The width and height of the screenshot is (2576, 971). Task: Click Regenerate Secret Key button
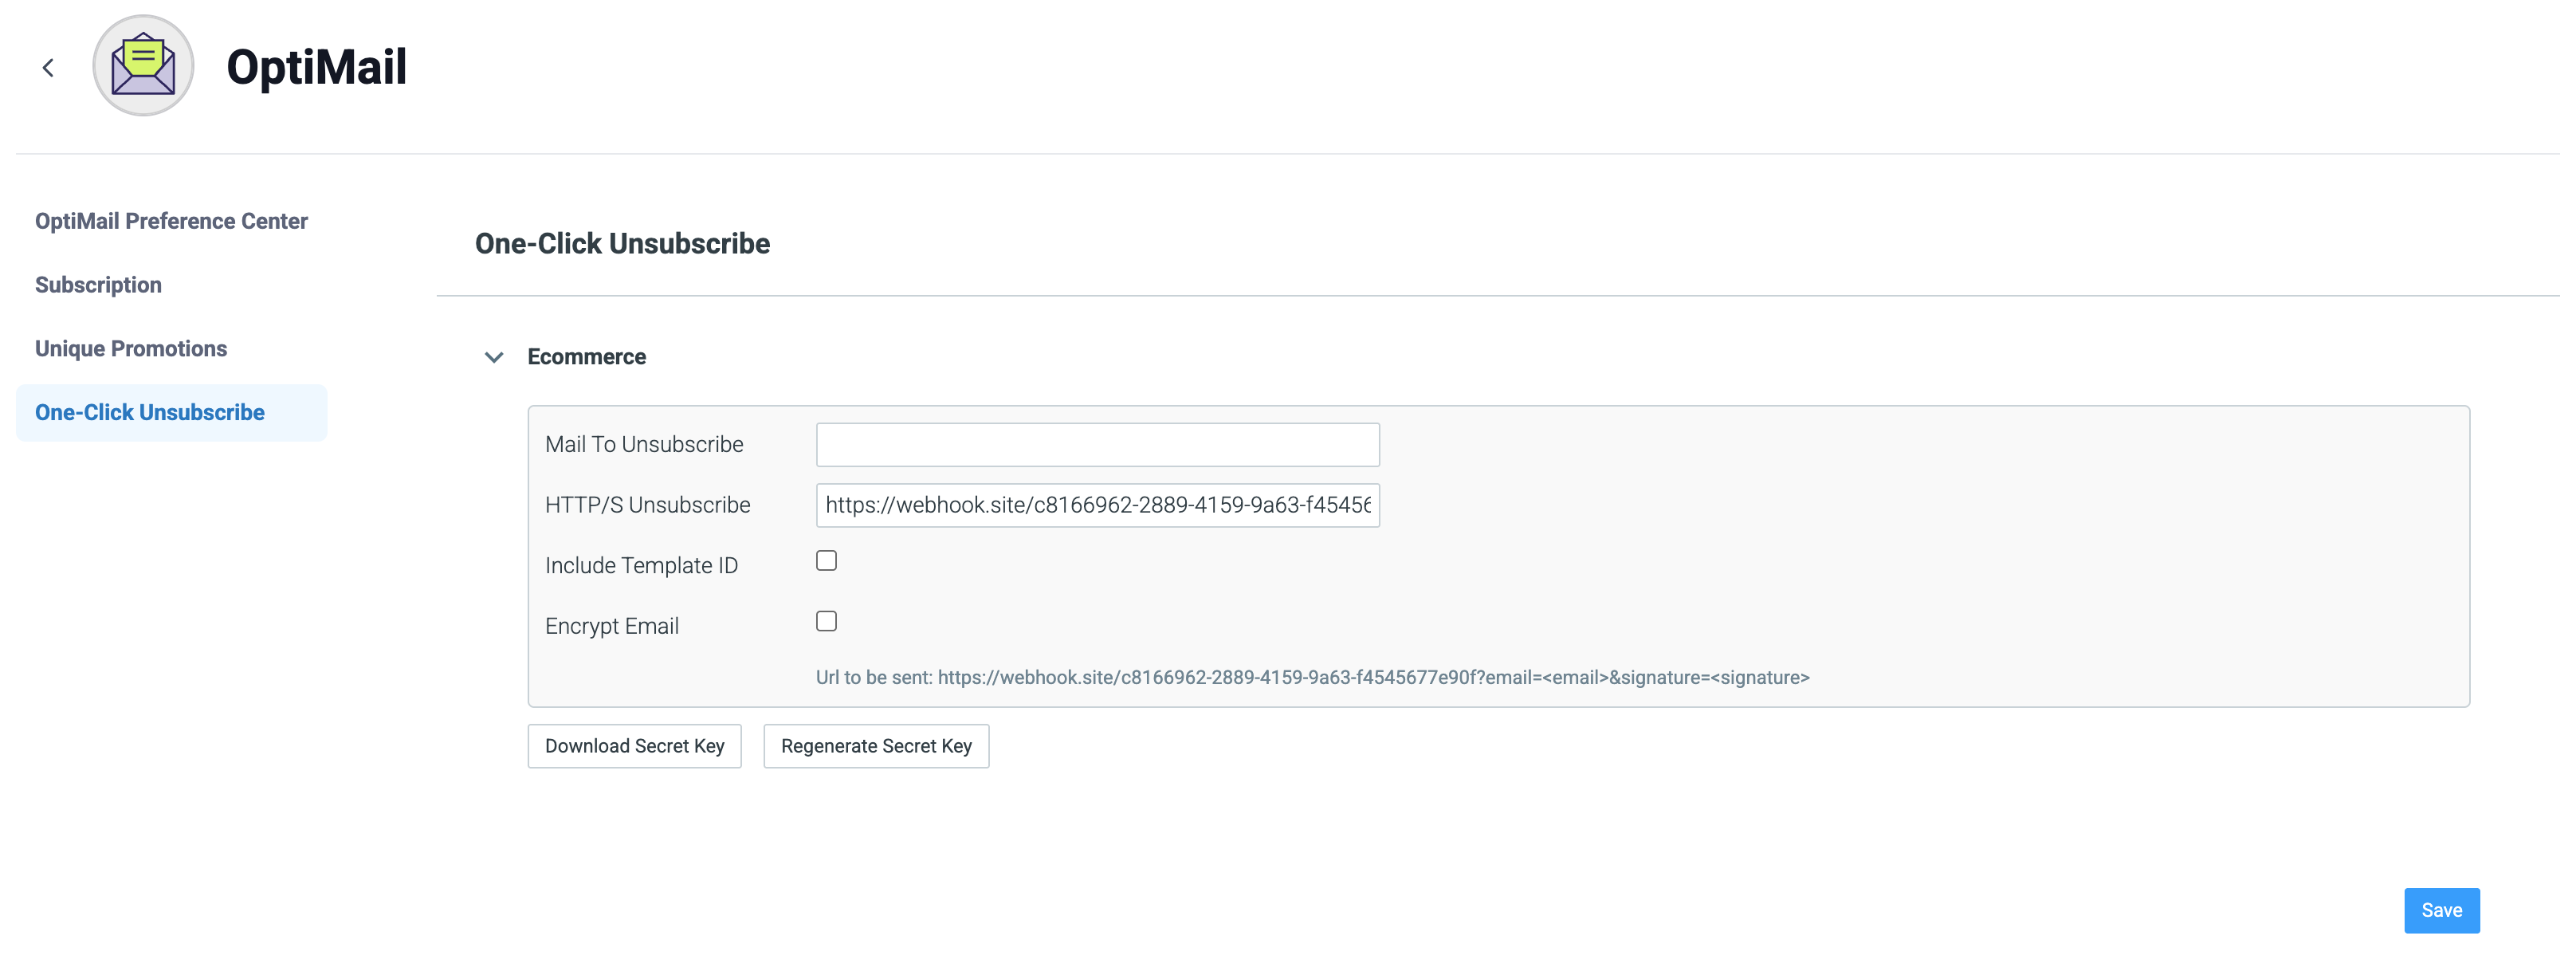tap(876, 746)
